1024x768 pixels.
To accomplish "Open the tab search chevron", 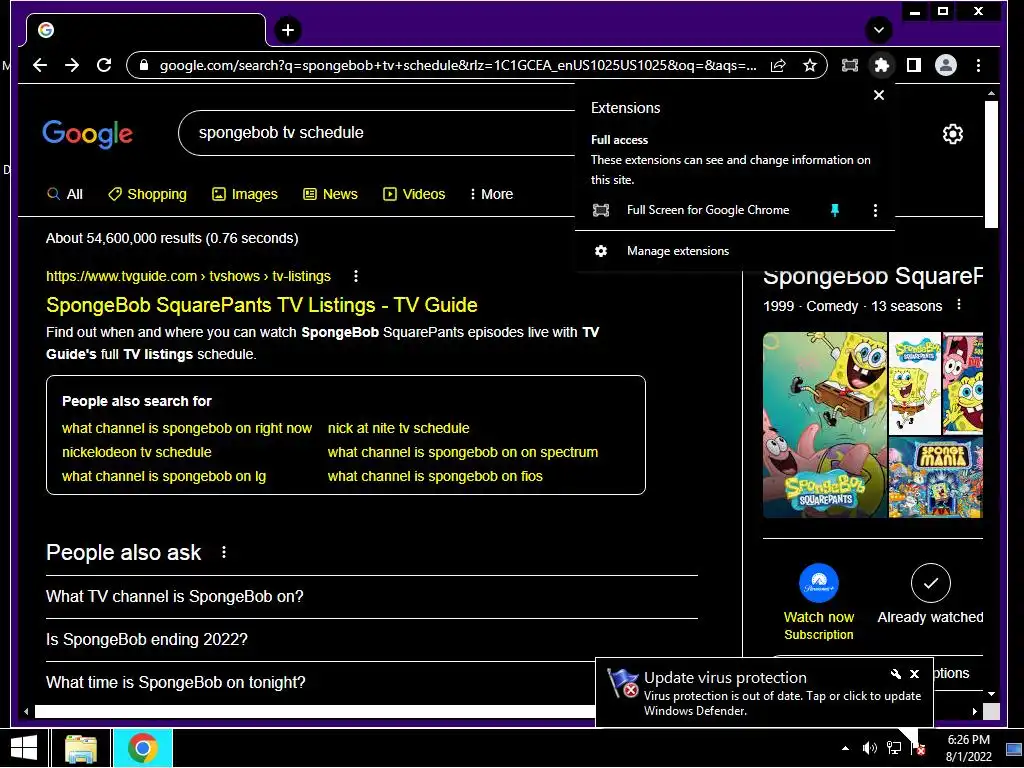I will (879, 30).
